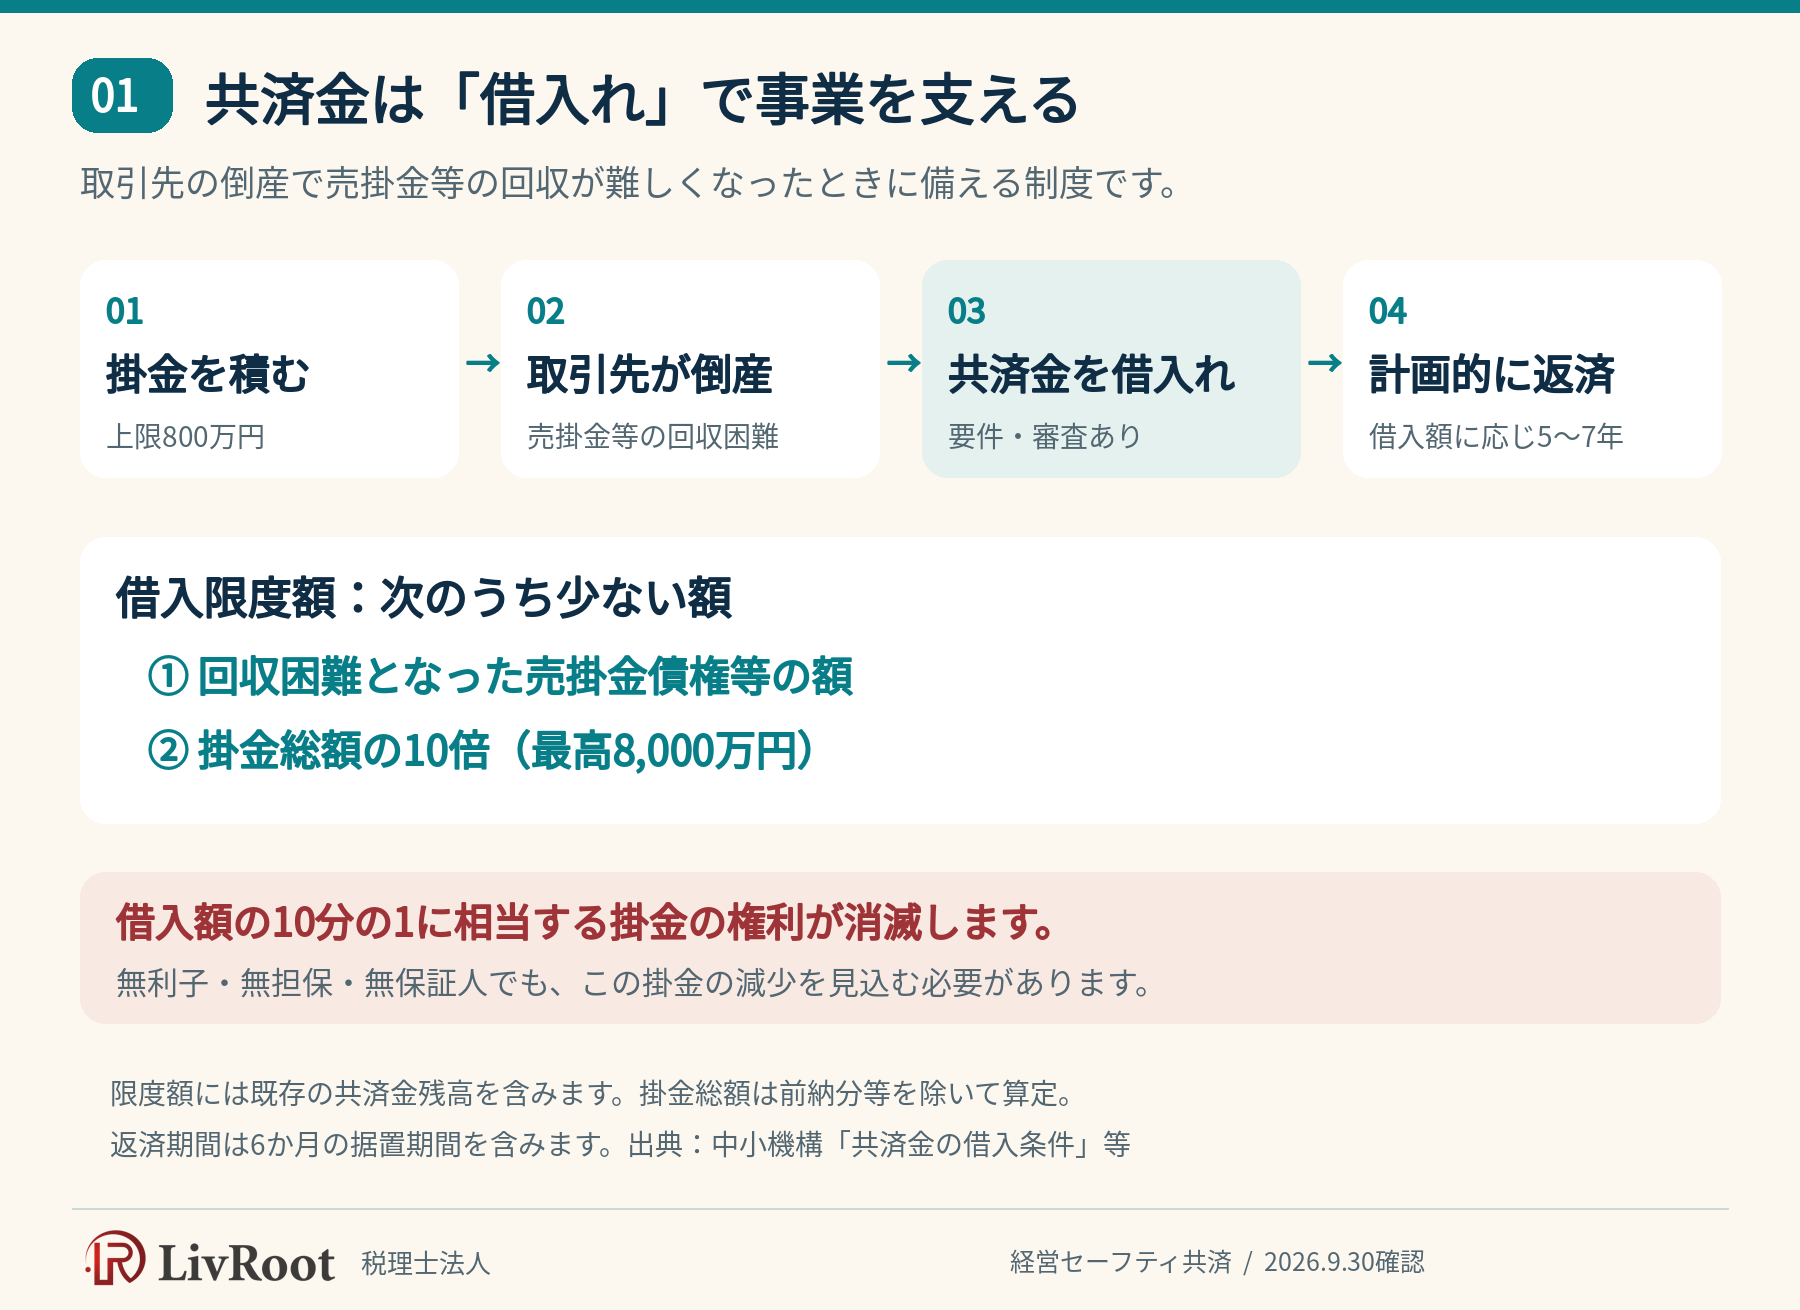Click footer text 経営セーフティ共済 / 2026.9.30確認
This screenshot has width=1800, height=1310.
pyautogui.click(x=1217, y=1262)
